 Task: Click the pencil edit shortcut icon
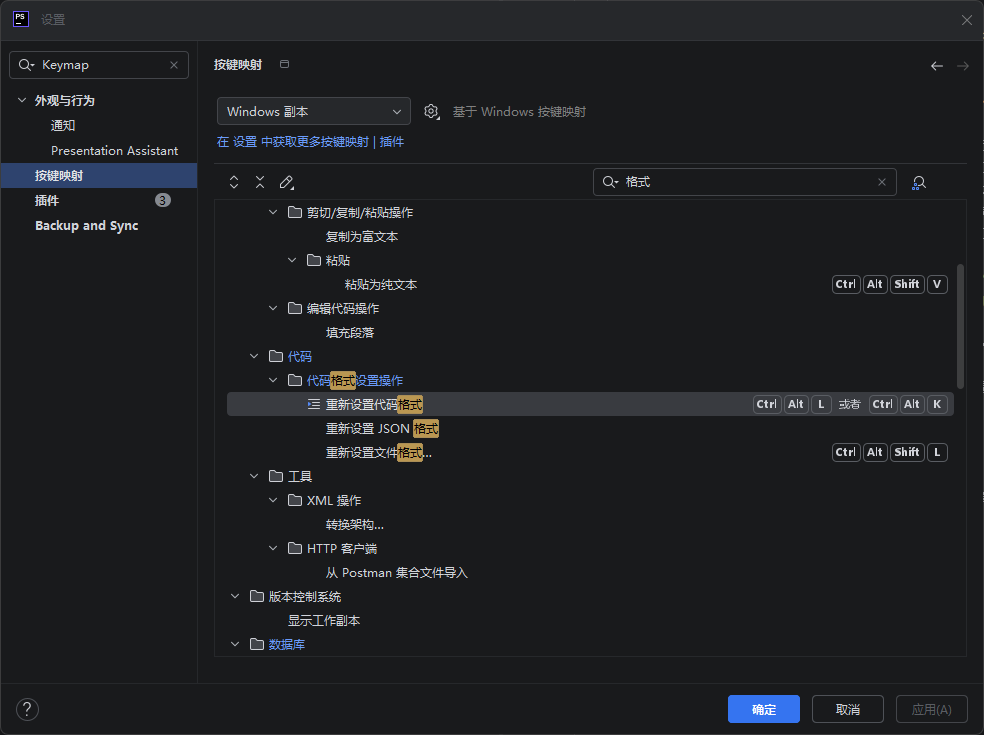click(287, 182)
